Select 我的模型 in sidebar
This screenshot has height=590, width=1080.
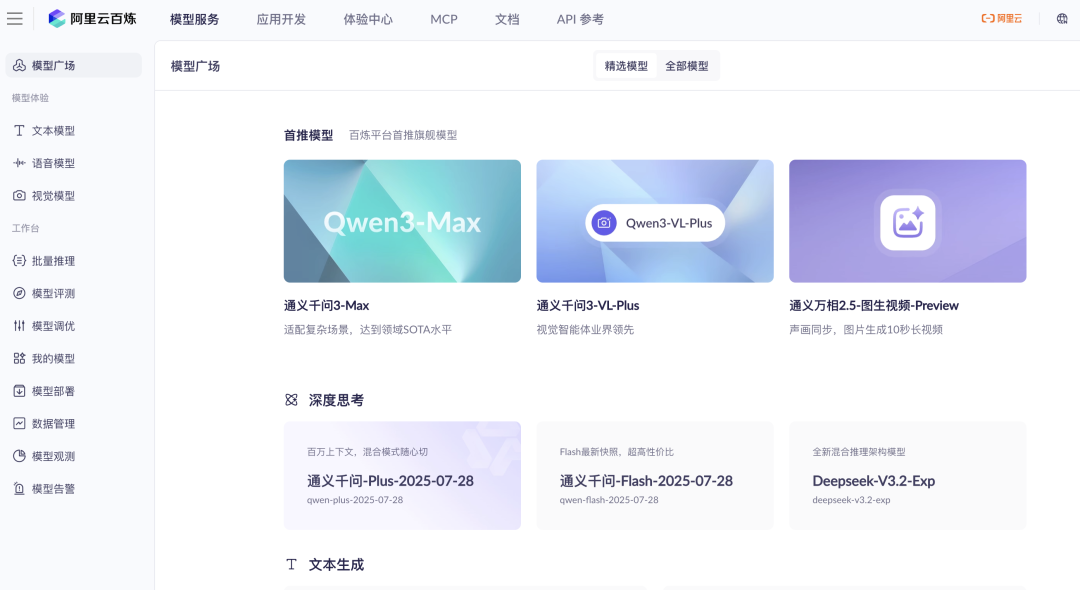(74, 359)
